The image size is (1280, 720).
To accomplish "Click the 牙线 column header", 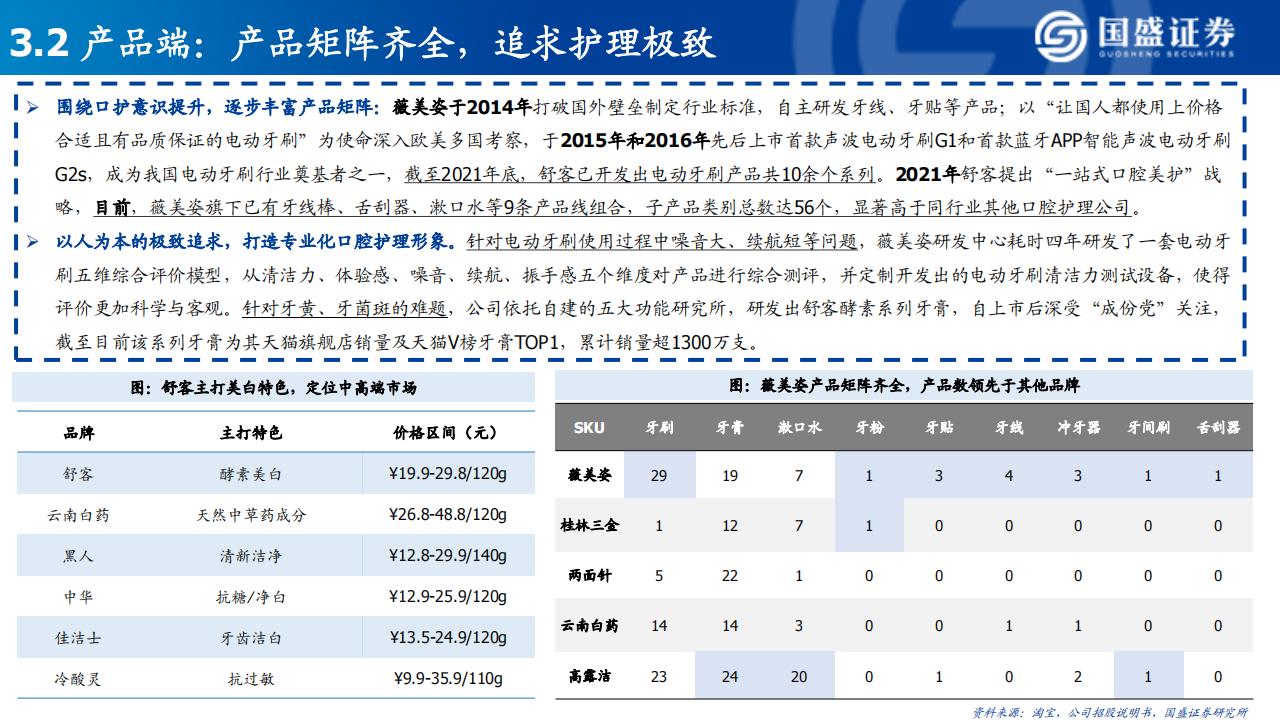I will click(1009, 427).
